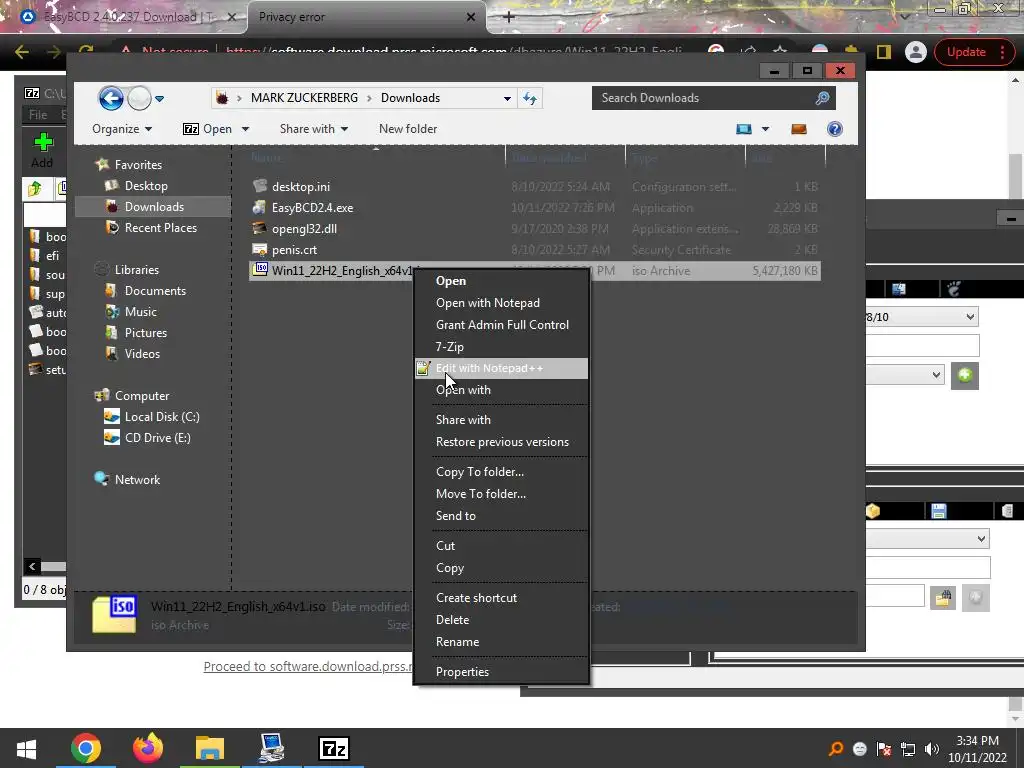Click the volume speaker tray icon
Screen dimensions: 1024x768
pos(931,749)
